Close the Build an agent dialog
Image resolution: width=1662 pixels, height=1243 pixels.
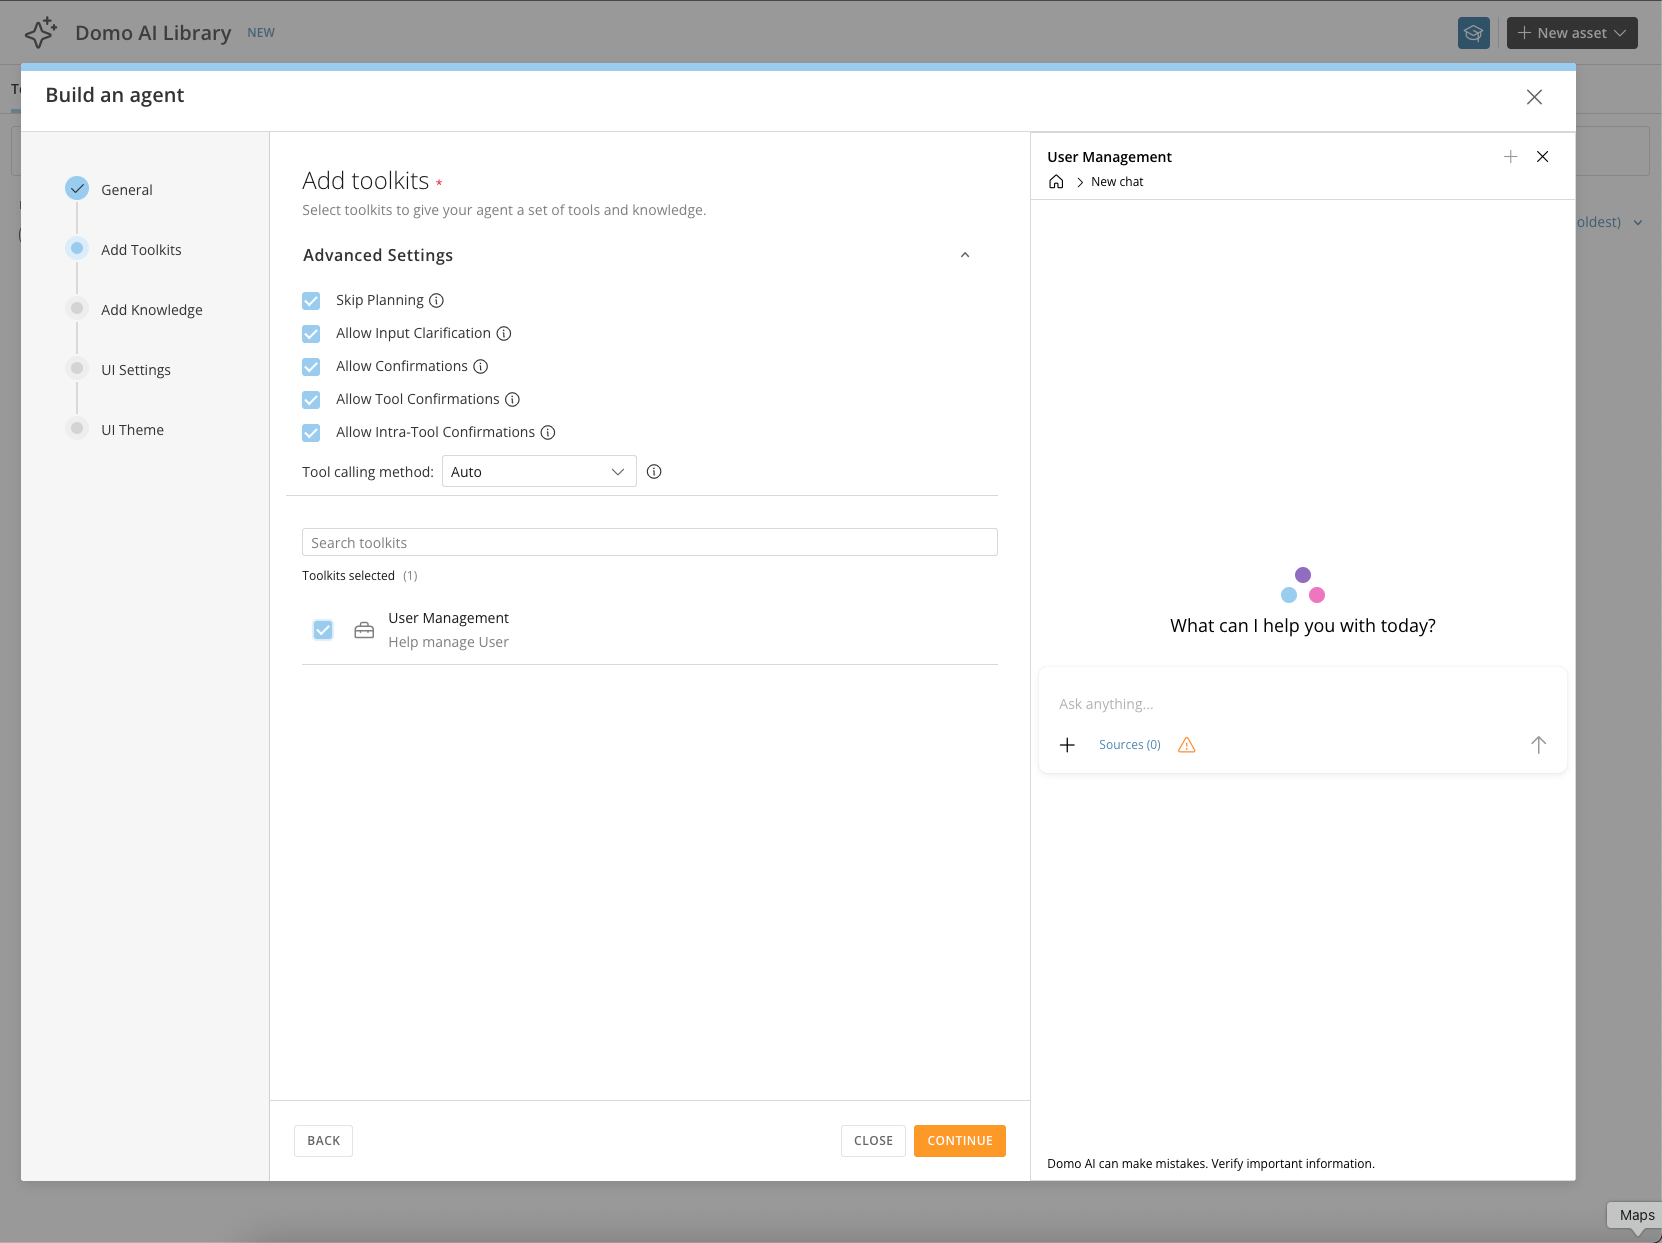click(x=1534, y=97)
